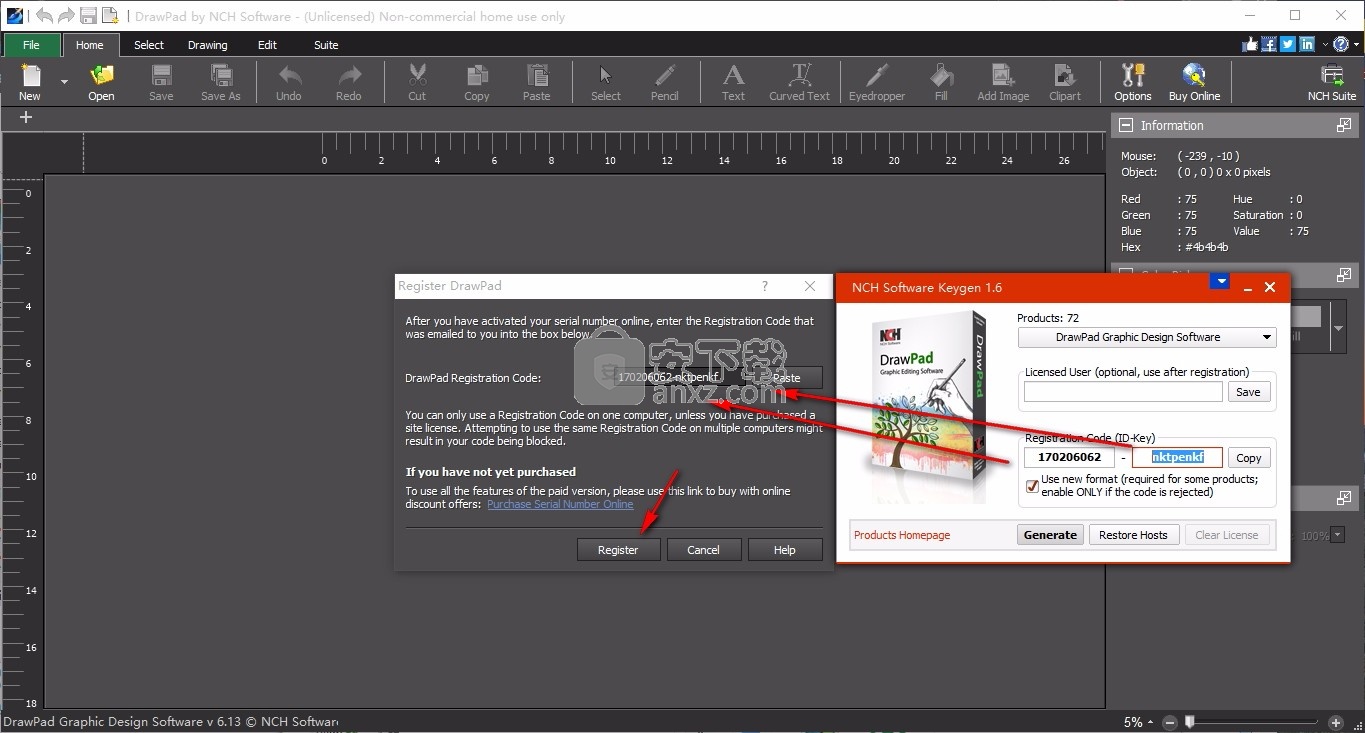Toggle the 'Use new format' checkbox
Viewport: 1365px width, 733px height.
pos(1032,486)
